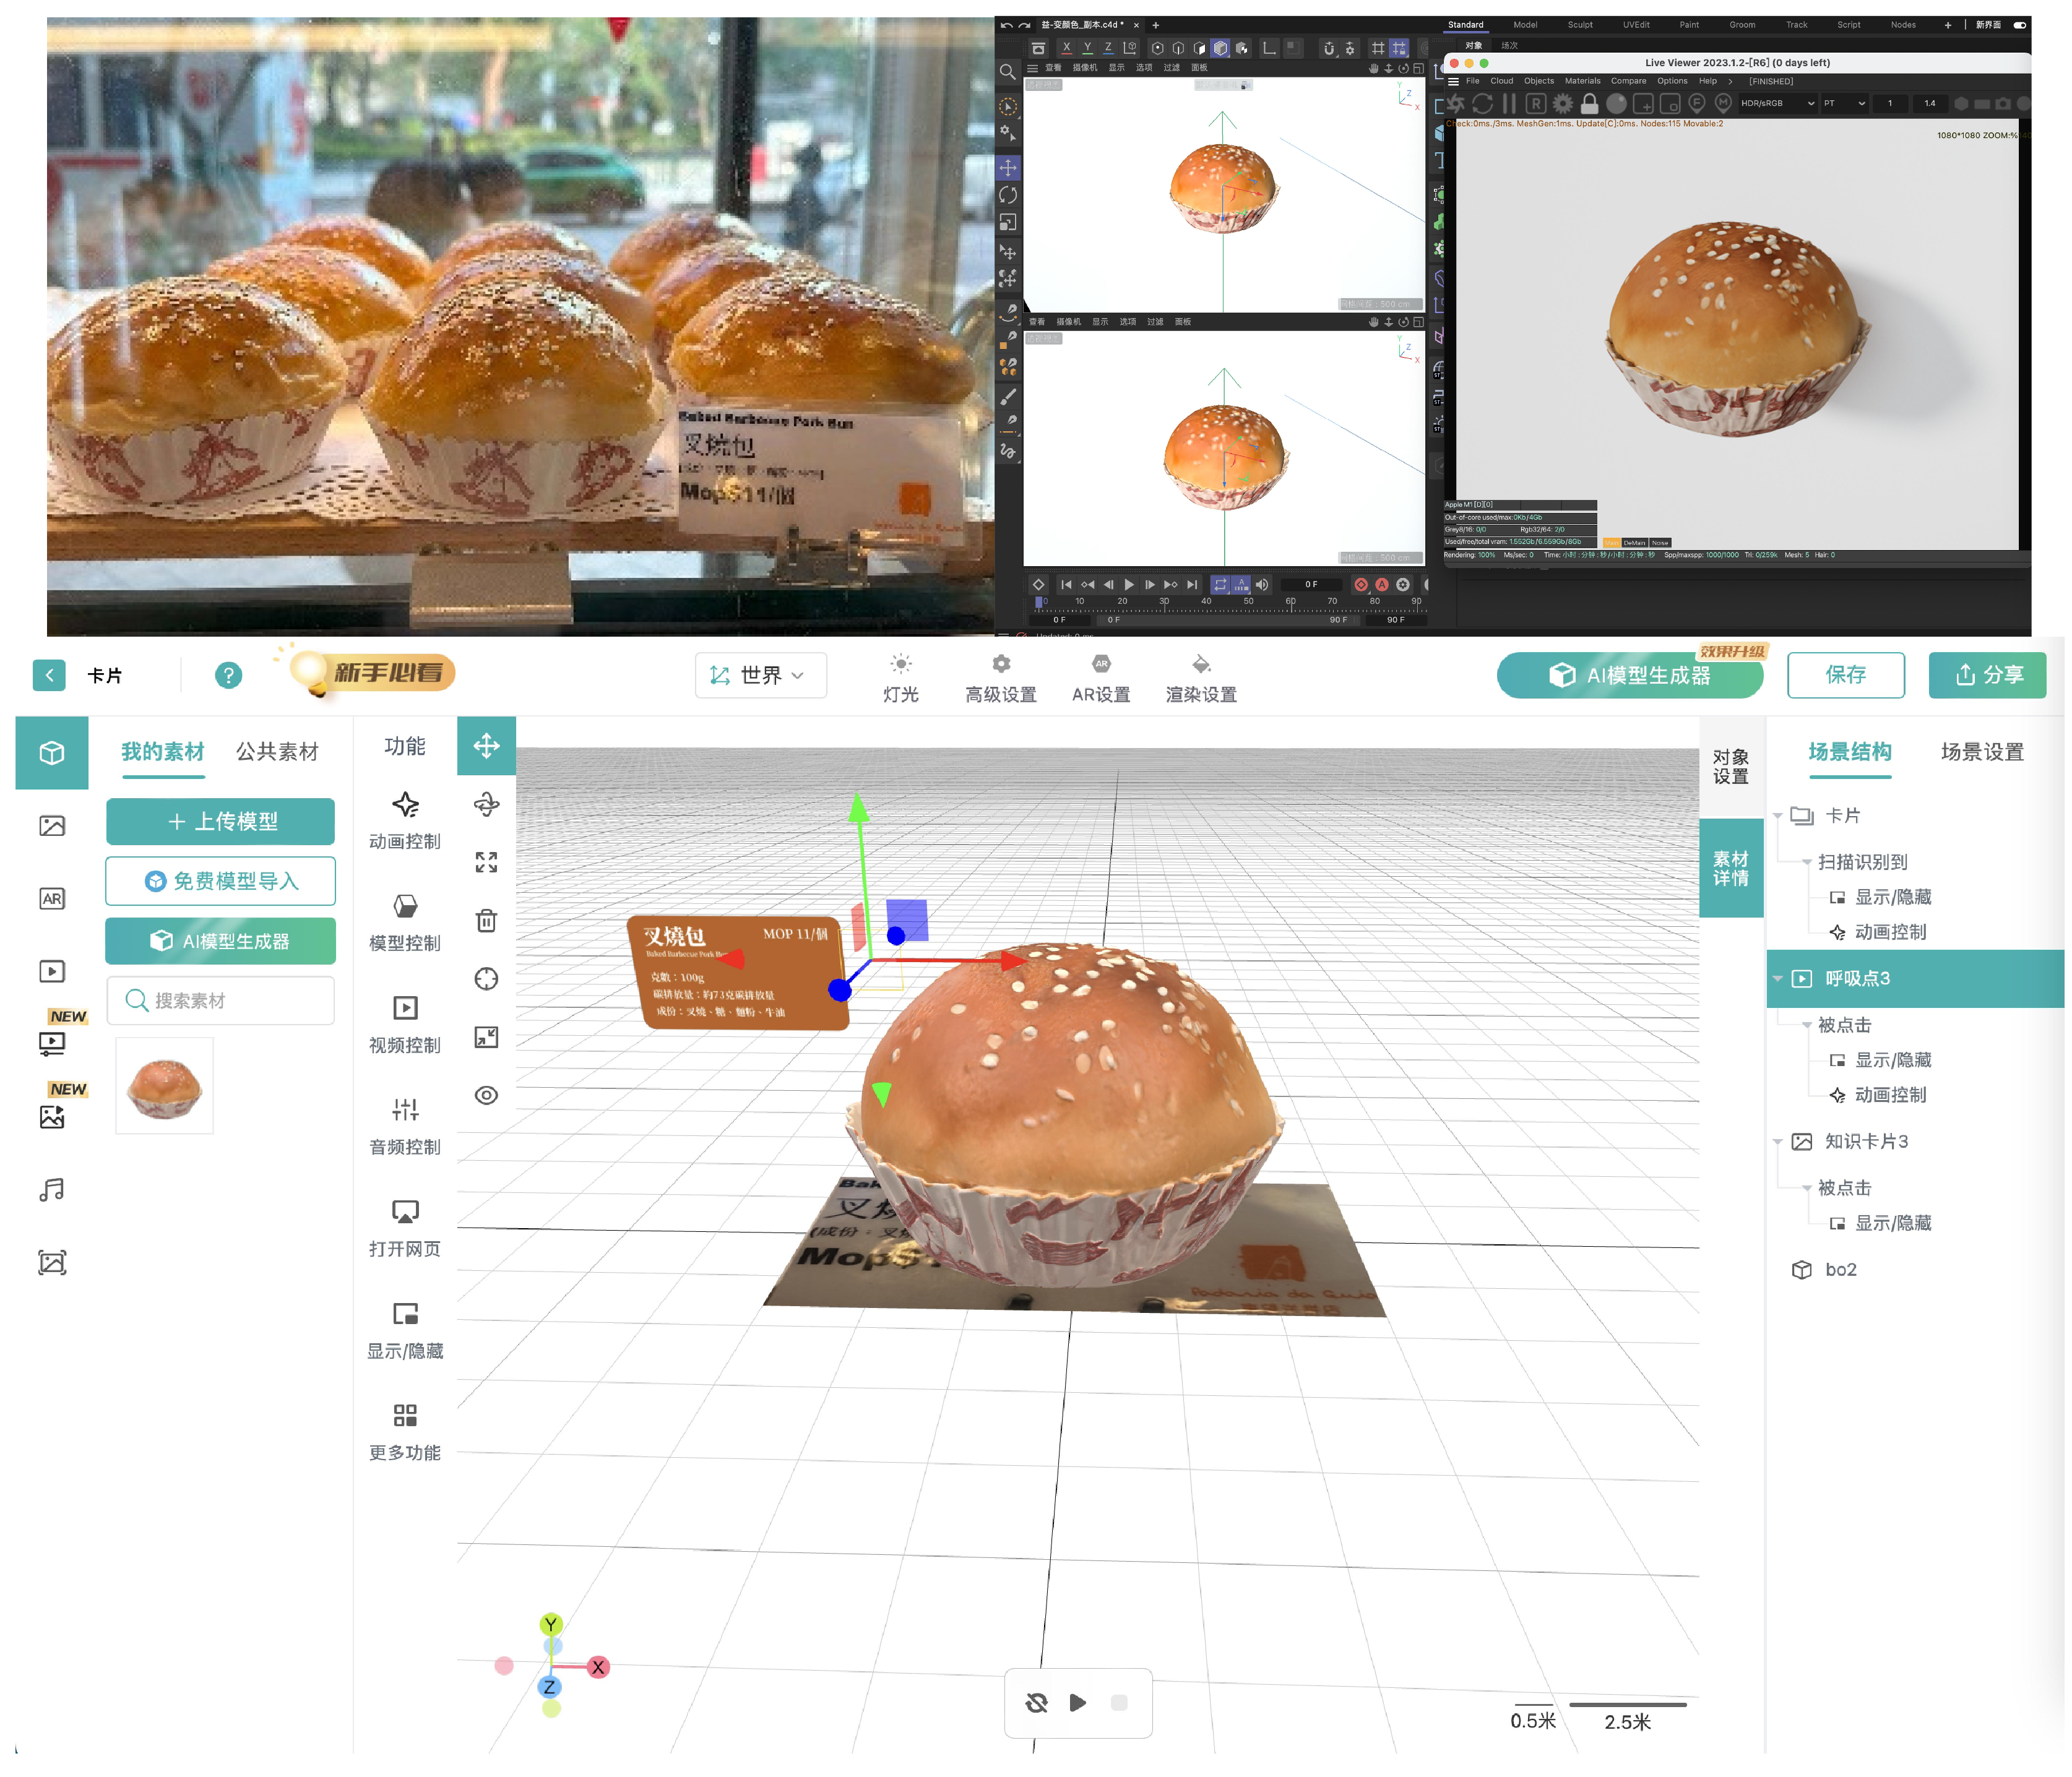Click the help question mark icon
This screenshot has width=2072, height=1777.
pyautogui.click(x=228, y=675)
